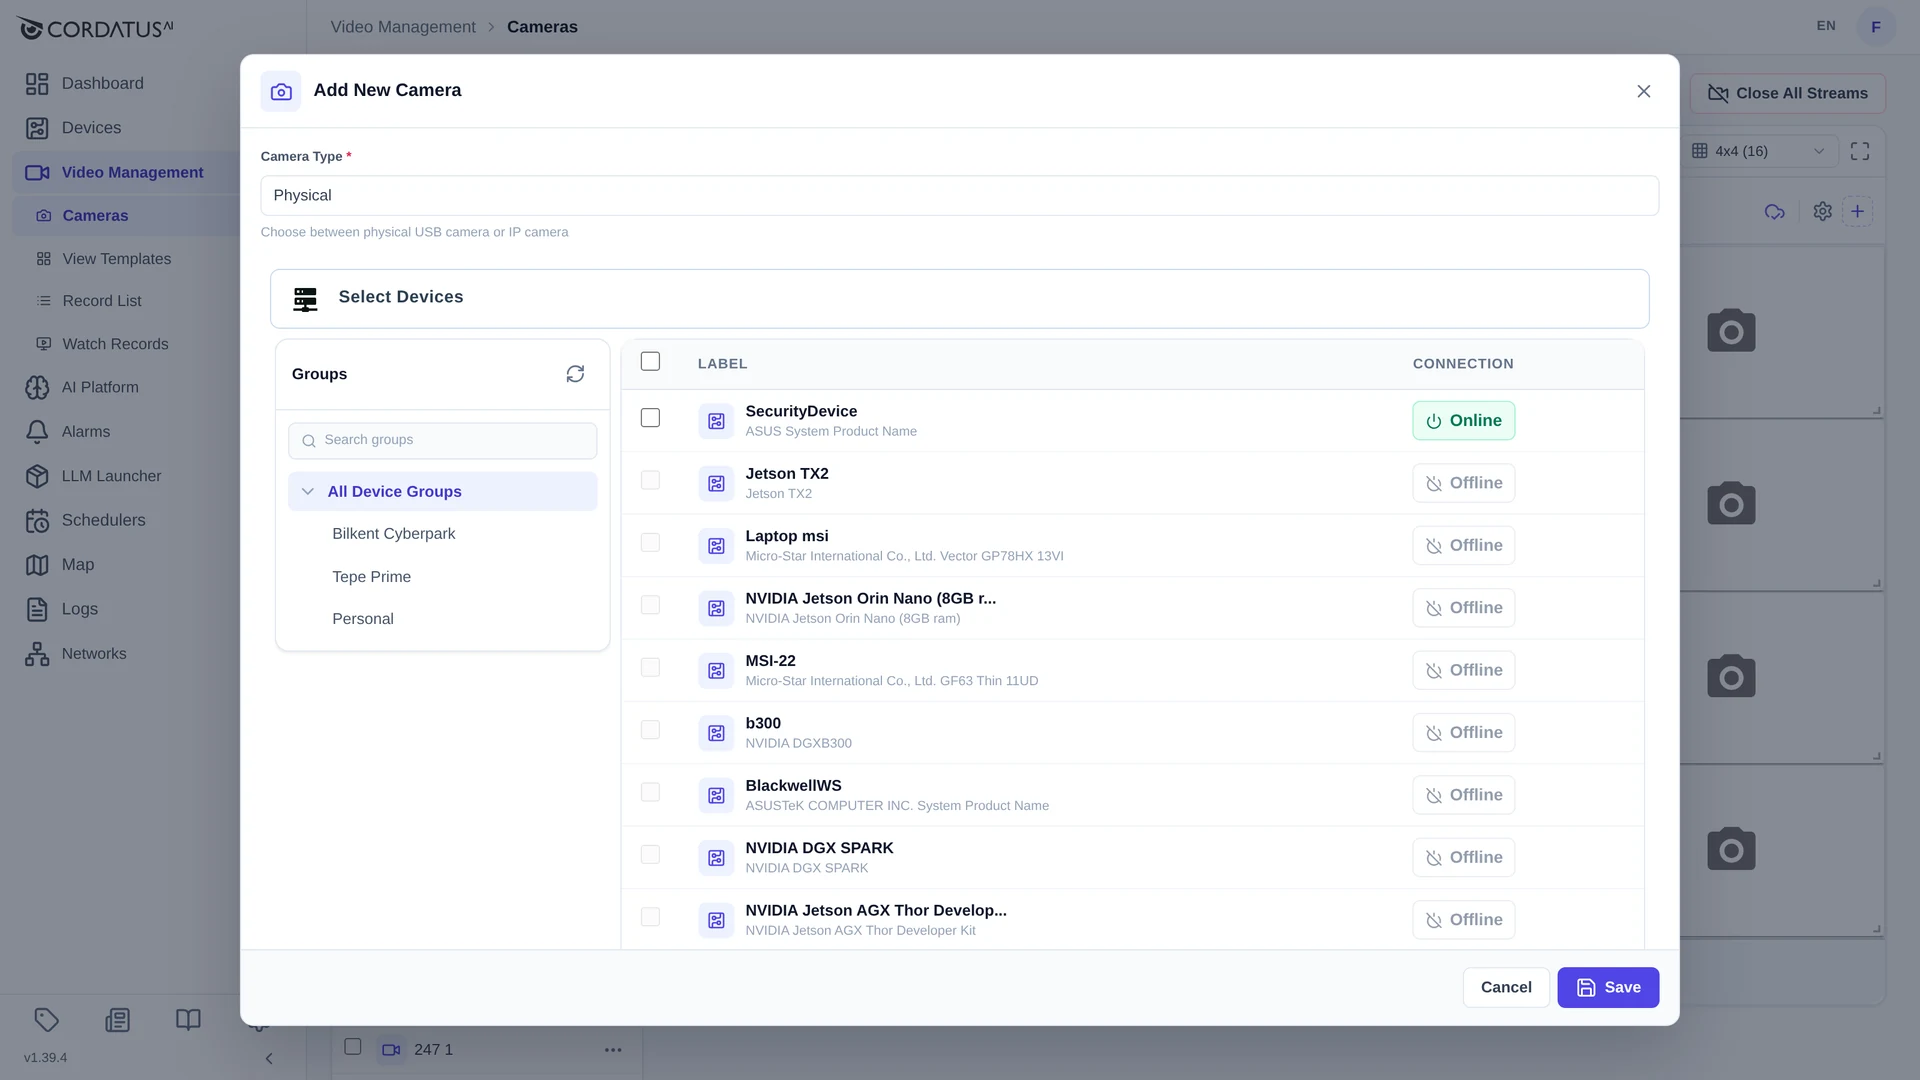Check the b300 checkbox

pos(650,730)
